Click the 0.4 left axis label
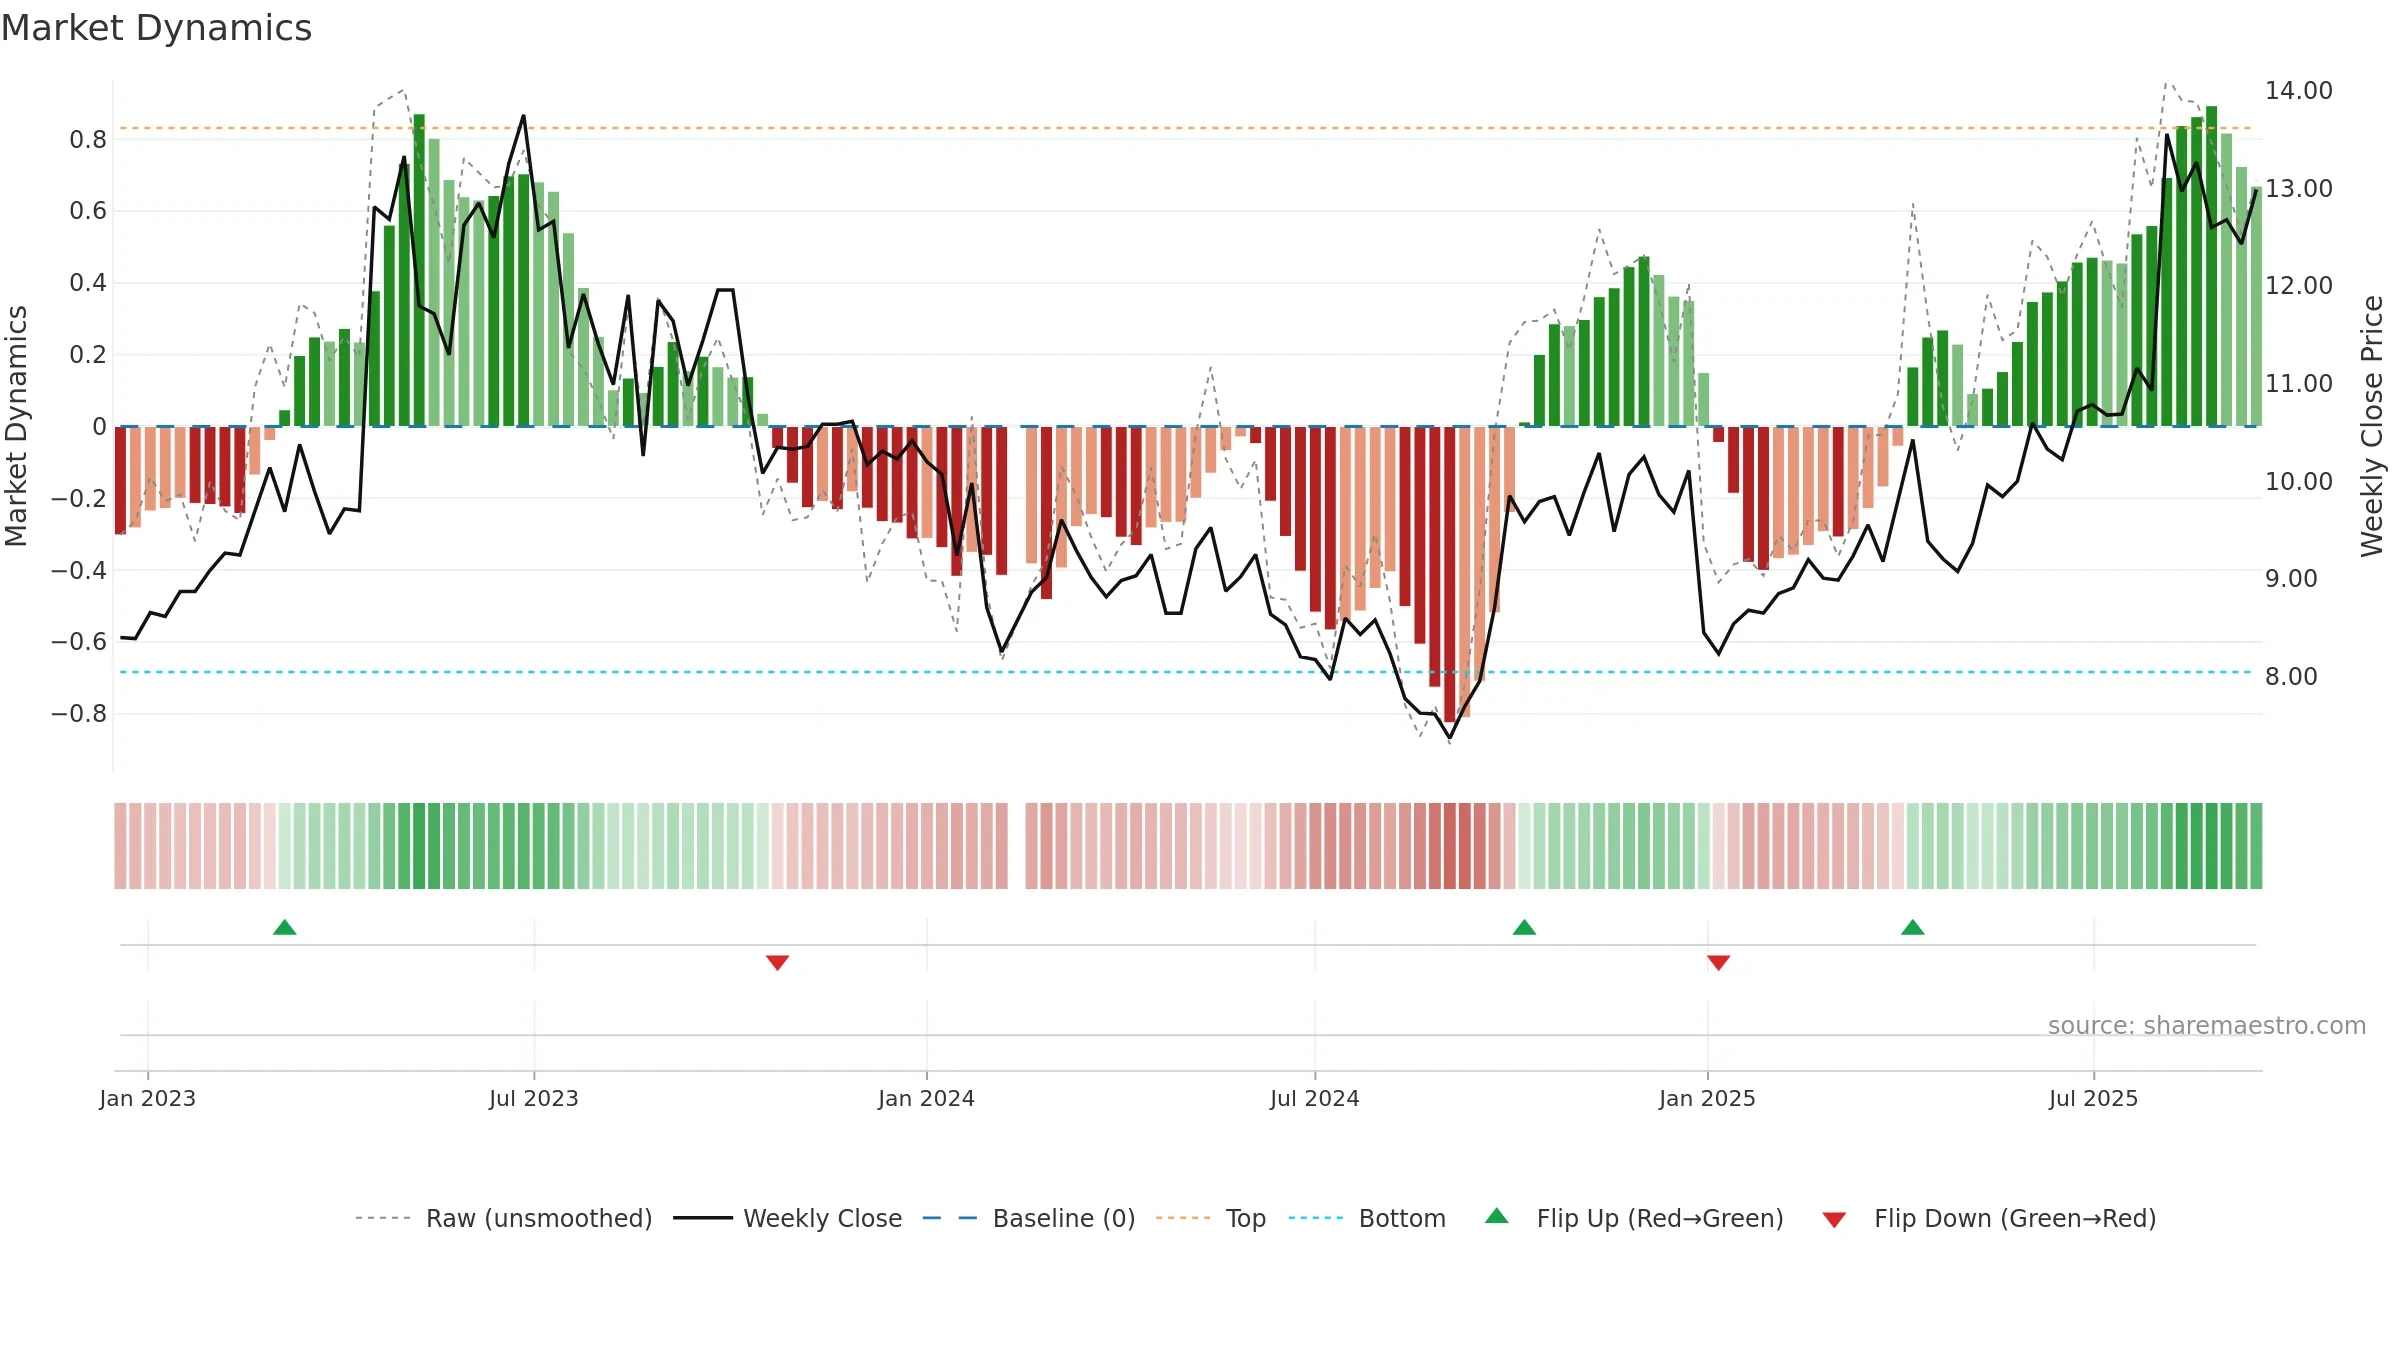This screenshot has width=2400, height=1350. click(x=88, y=283)
